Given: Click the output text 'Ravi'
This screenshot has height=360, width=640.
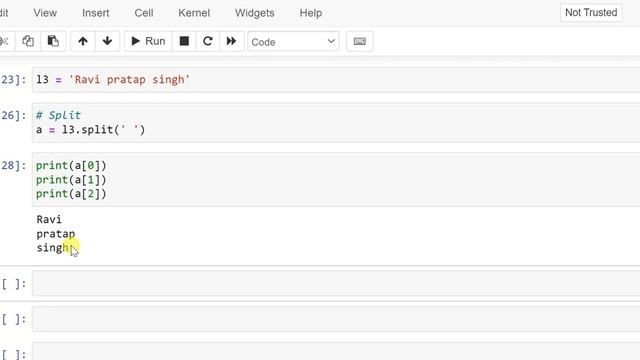Looking at the screenshot, I should click(49, 220).
